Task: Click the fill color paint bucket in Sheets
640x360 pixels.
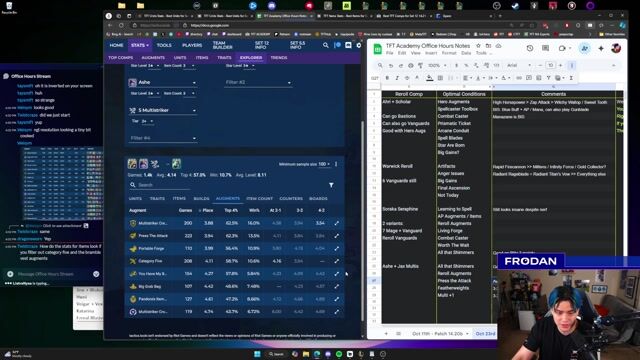Action: (x=429, y=78)
